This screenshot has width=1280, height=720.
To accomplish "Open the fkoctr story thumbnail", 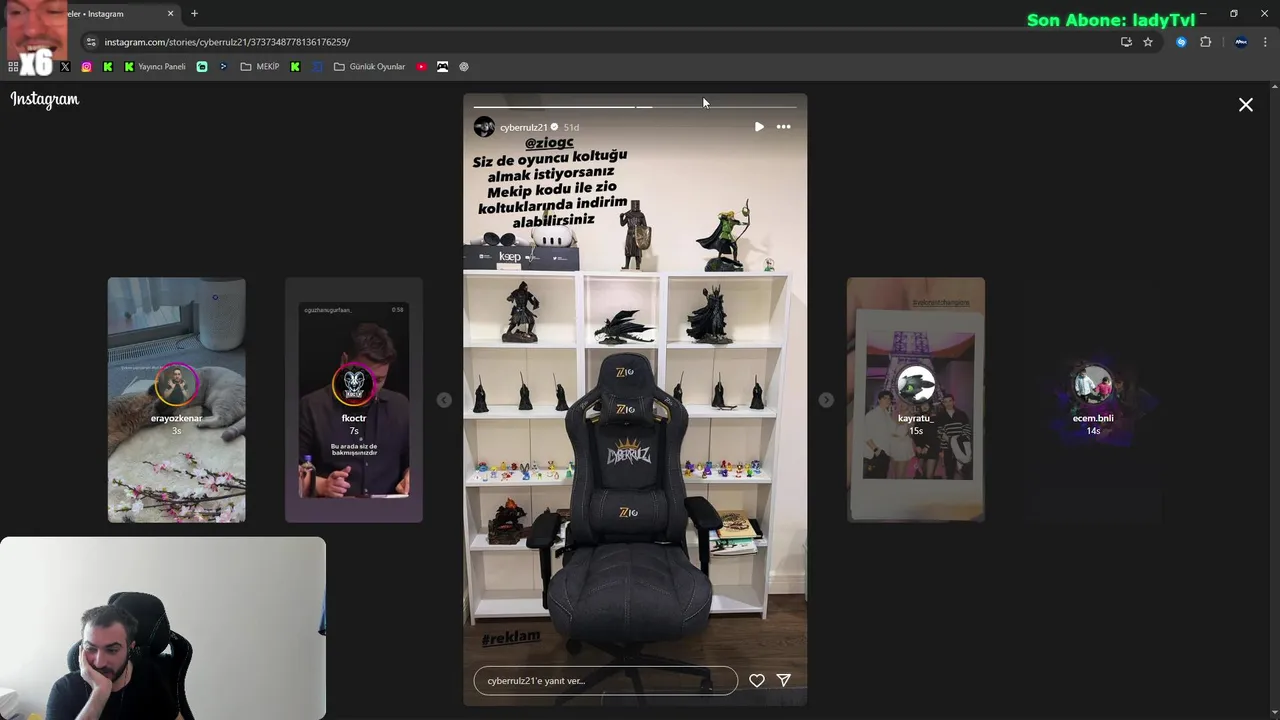I will point(354,400).
